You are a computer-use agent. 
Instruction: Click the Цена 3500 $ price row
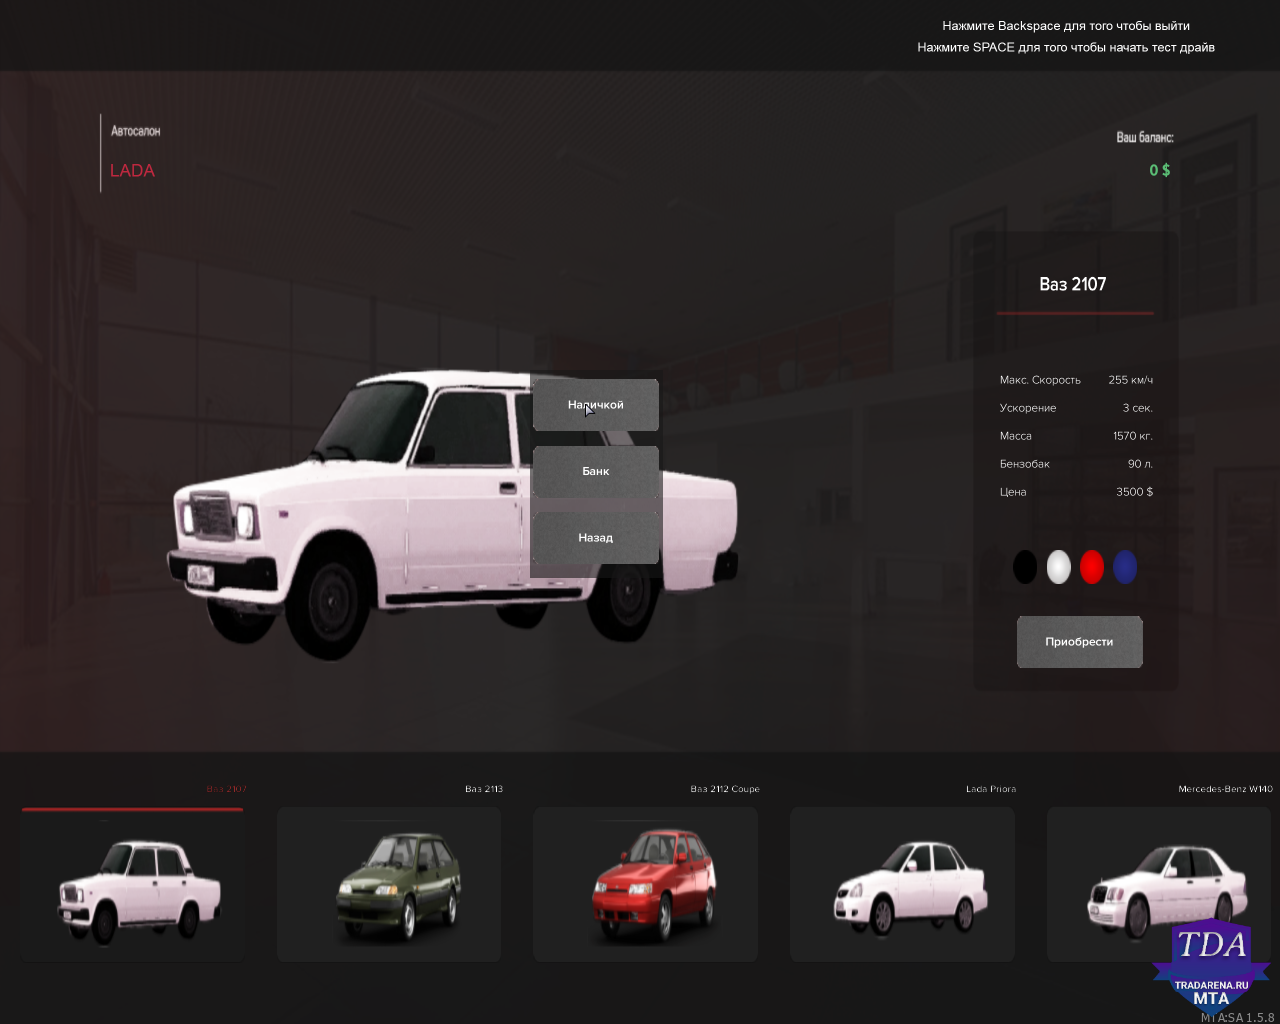(x=1076, y=492)
